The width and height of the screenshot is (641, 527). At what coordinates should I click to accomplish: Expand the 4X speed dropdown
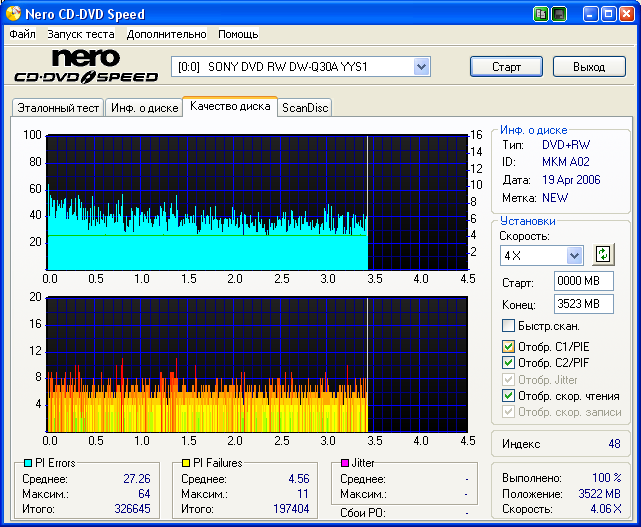pyautogui.click(x=574, y=255)
